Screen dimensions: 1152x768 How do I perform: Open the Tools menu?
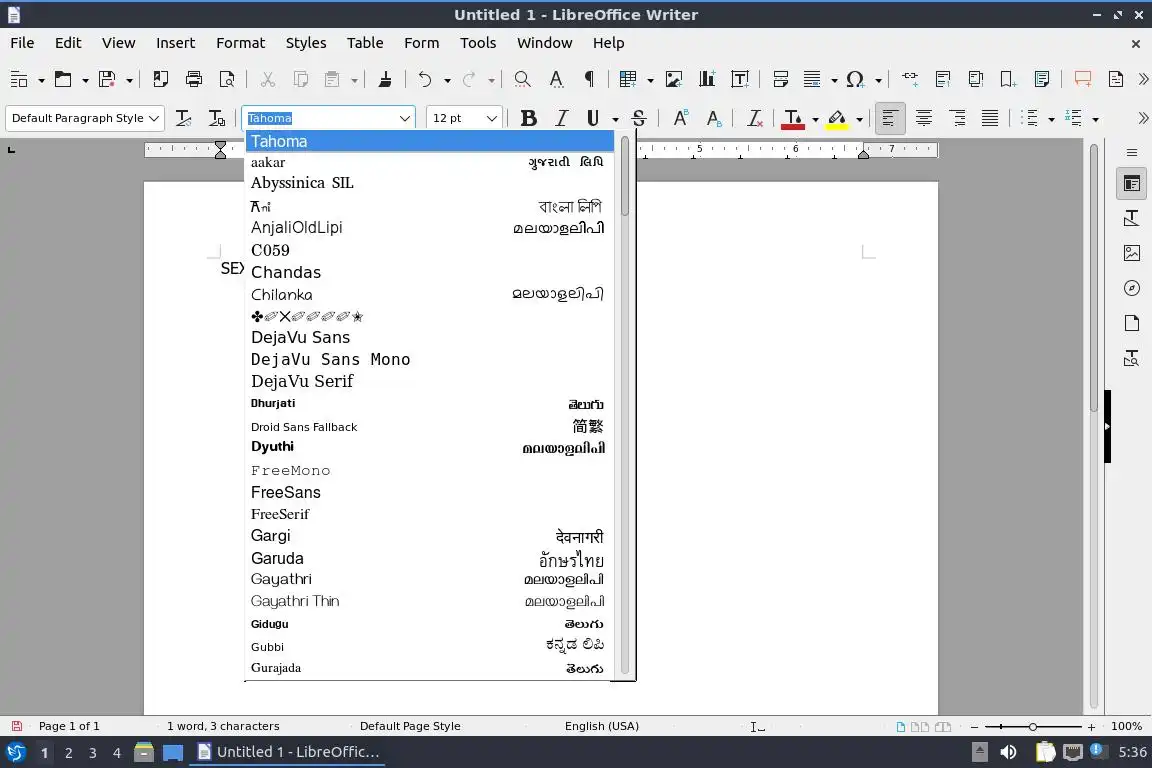478,43
